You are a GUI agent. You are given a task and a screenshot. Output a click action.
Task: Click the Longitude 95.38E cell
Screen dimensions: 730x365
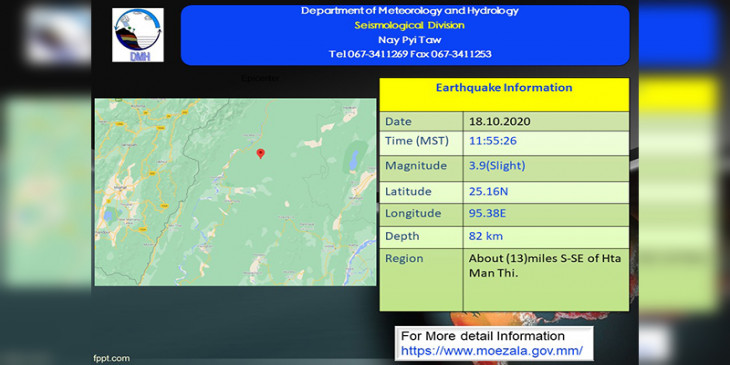pyautogui.click(x=546, y=215)
